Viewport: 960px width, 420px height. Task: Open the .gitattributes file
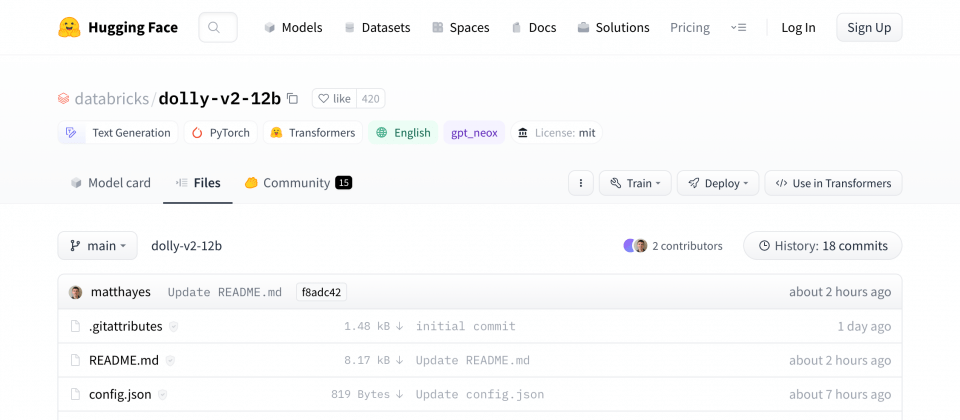coord(126,326)
